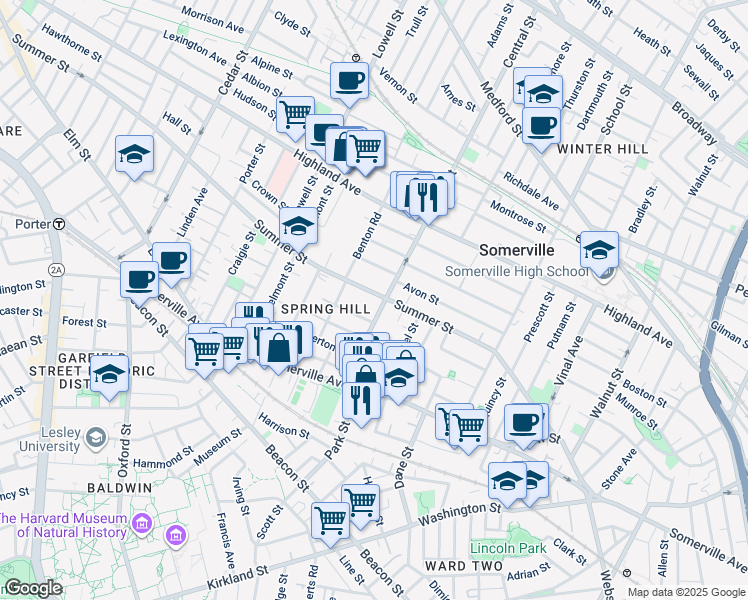Select the shopping cart marker above Line St
Image resolution: width=748 pixels, height=600 pixels.
point(331,521)
